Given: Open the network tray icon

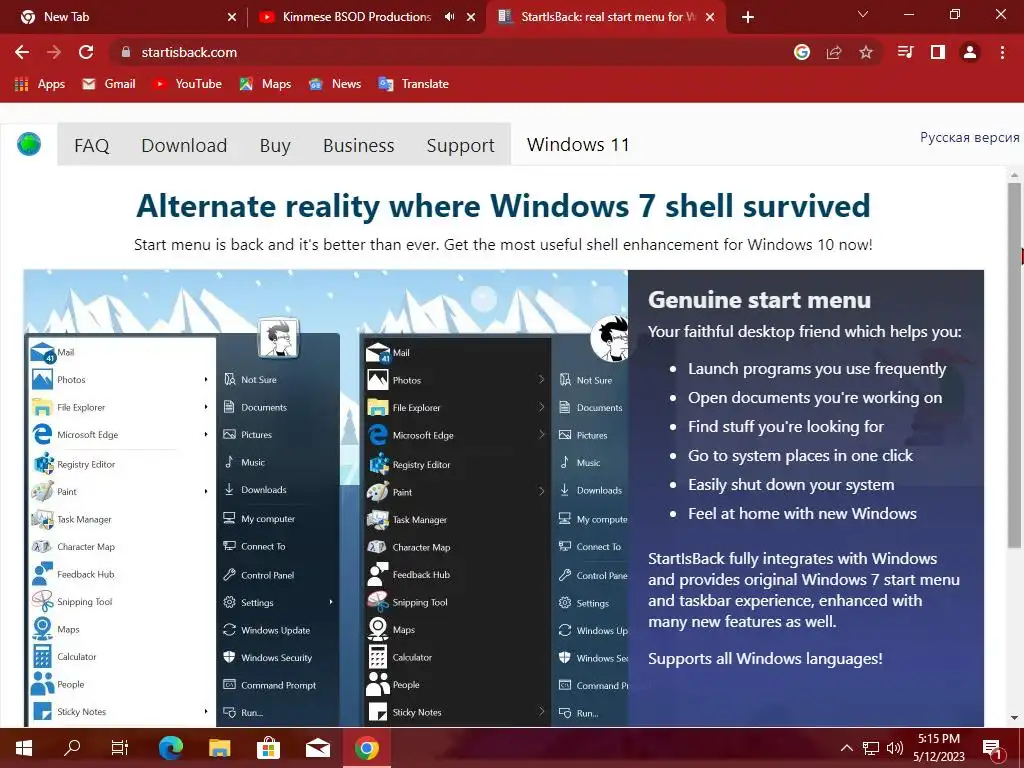Looking at the screenshot, I should (x=871, y=748).
